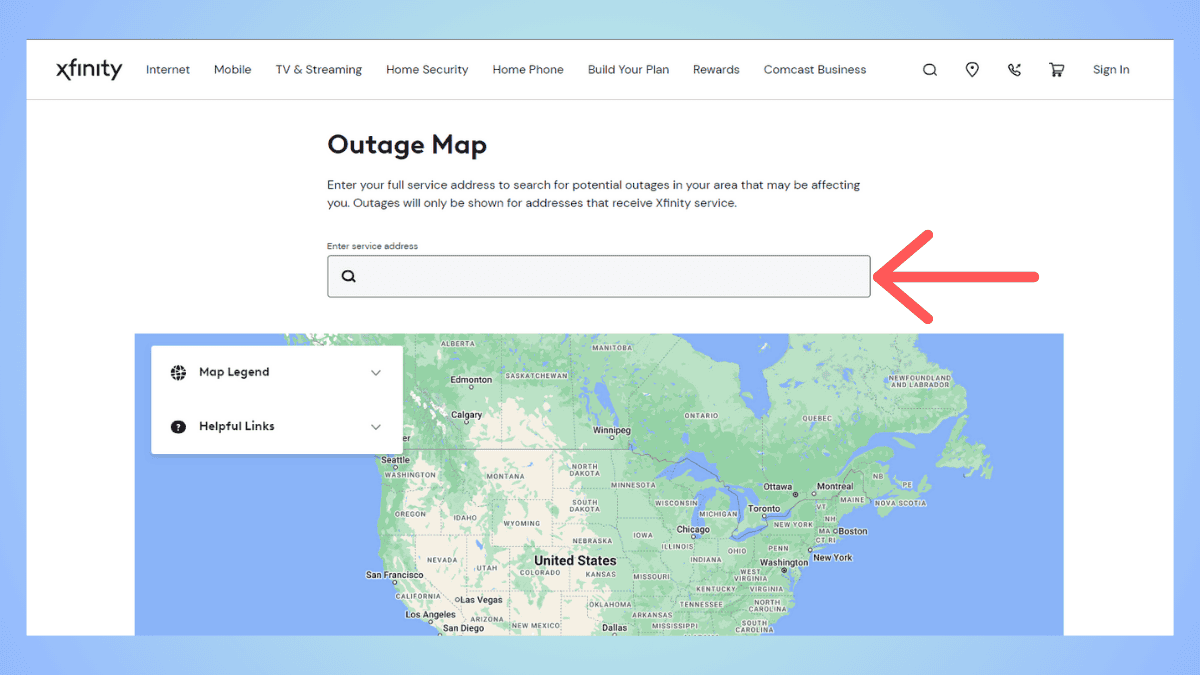
Task: Click Seattle on the map
Action: pyautogui.click(x=395, y=460)
